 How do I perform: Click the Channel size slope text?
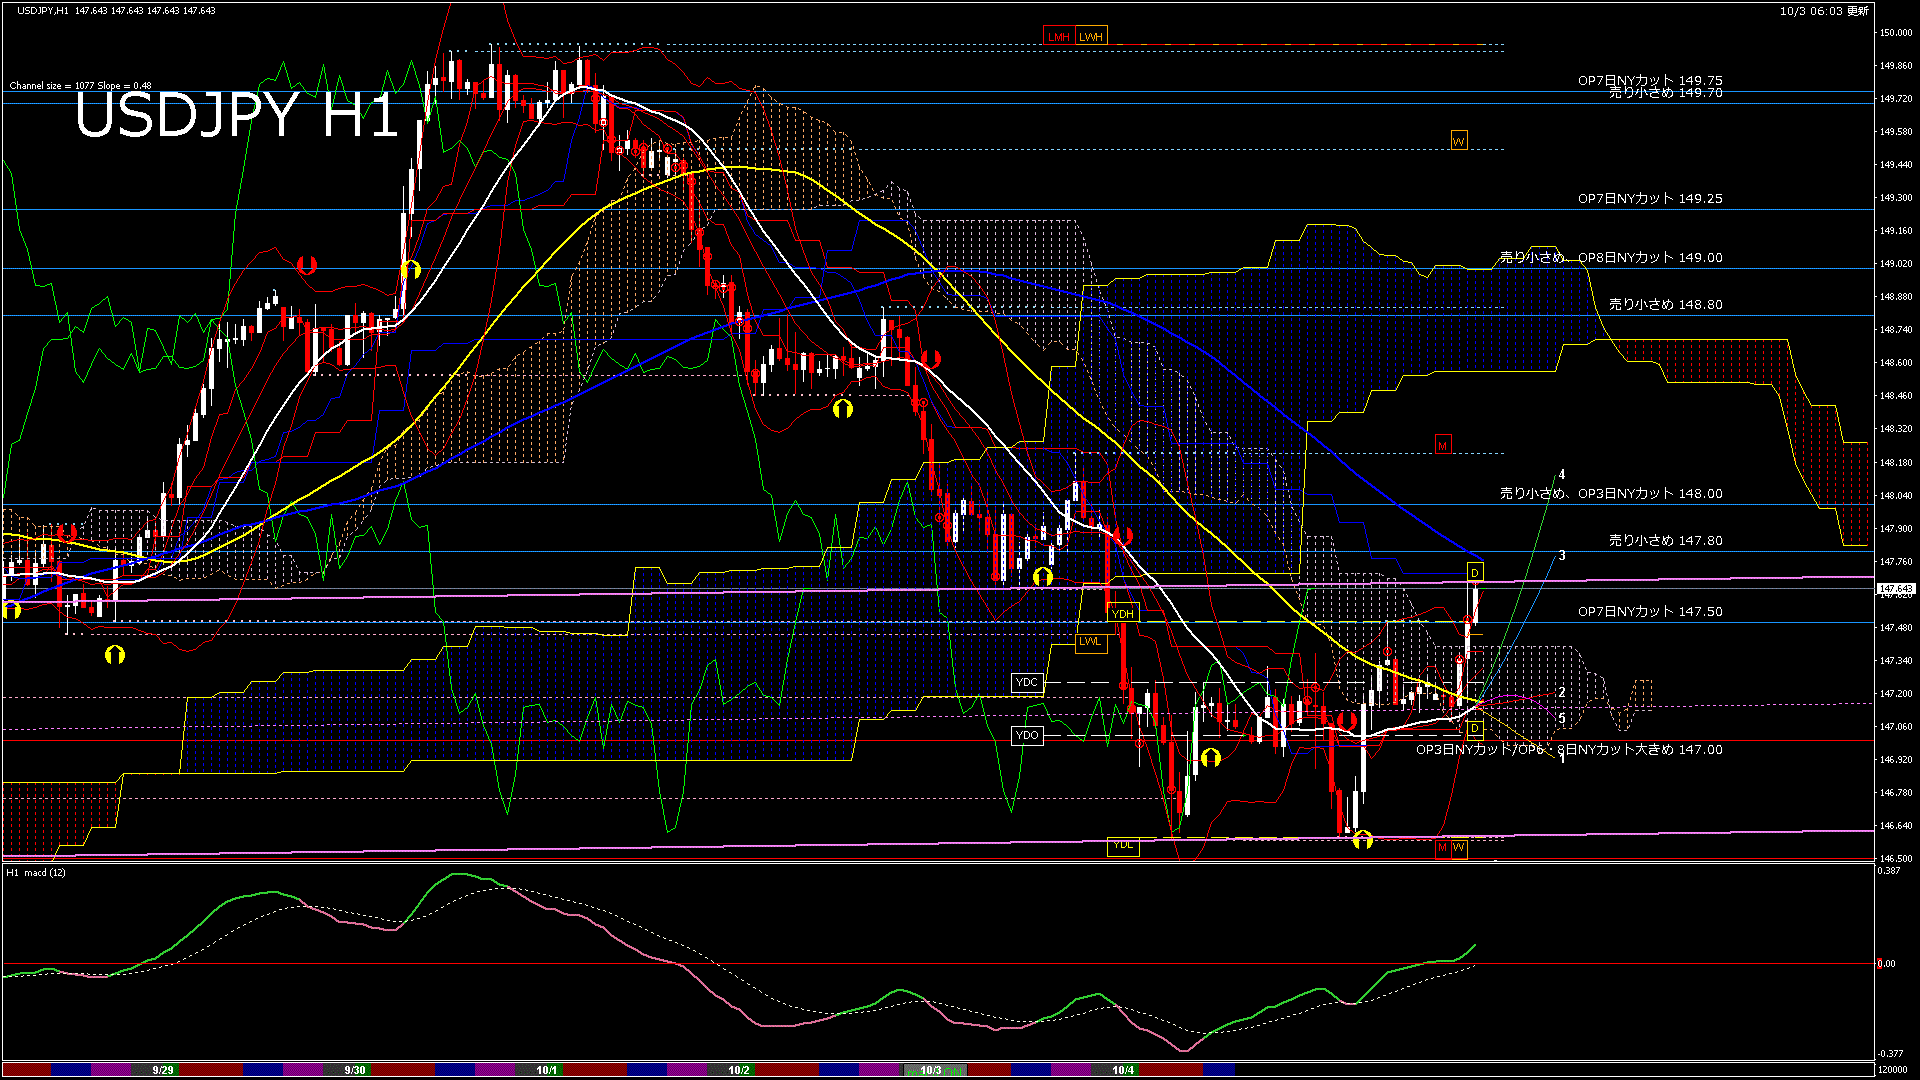(80, 86)
